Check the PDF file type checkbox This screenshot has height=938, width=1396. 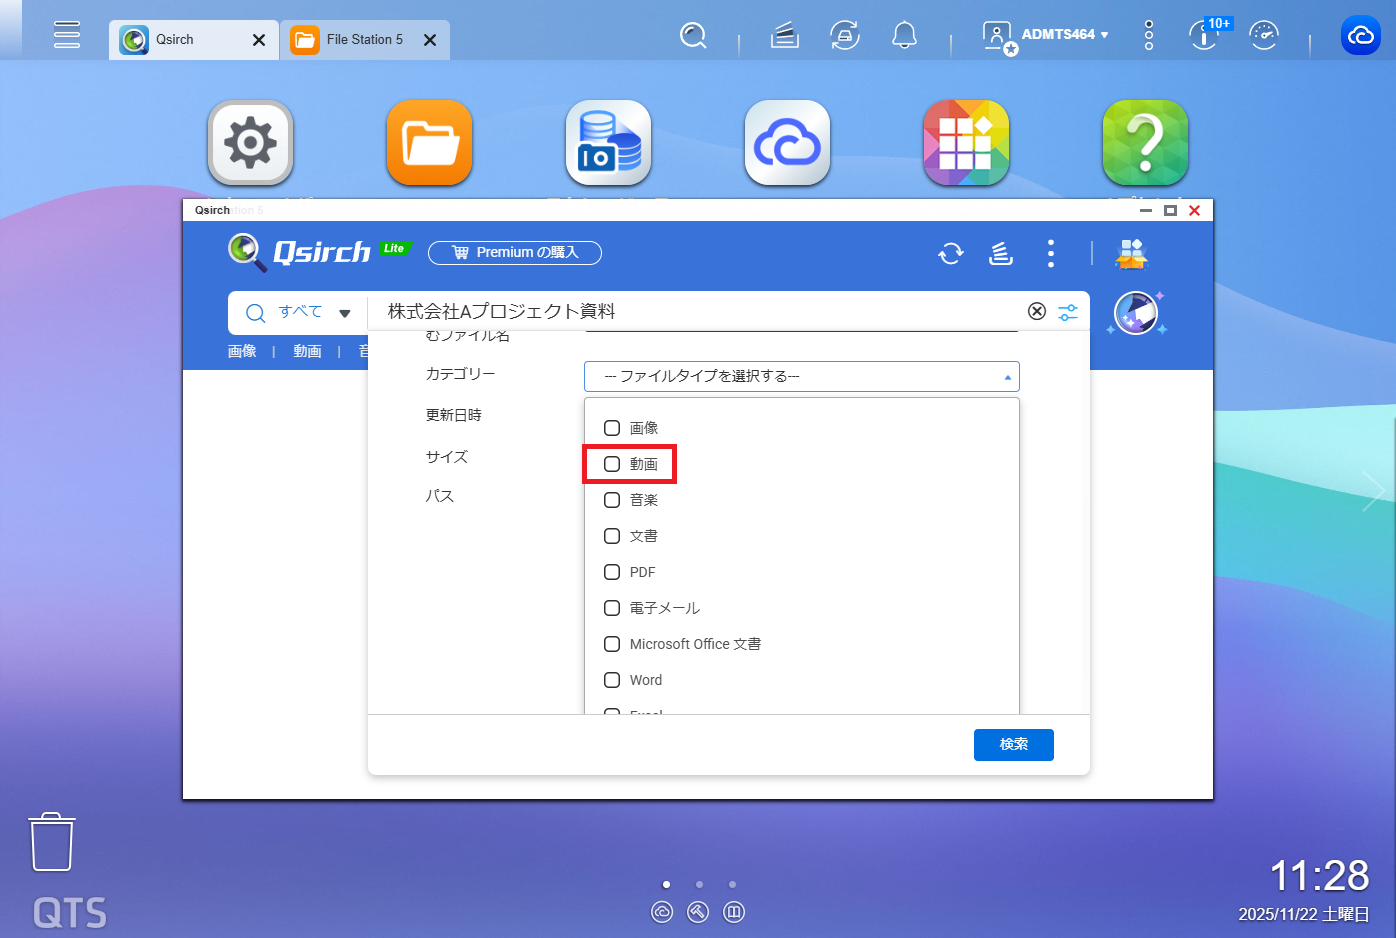(x=612, y=572)
